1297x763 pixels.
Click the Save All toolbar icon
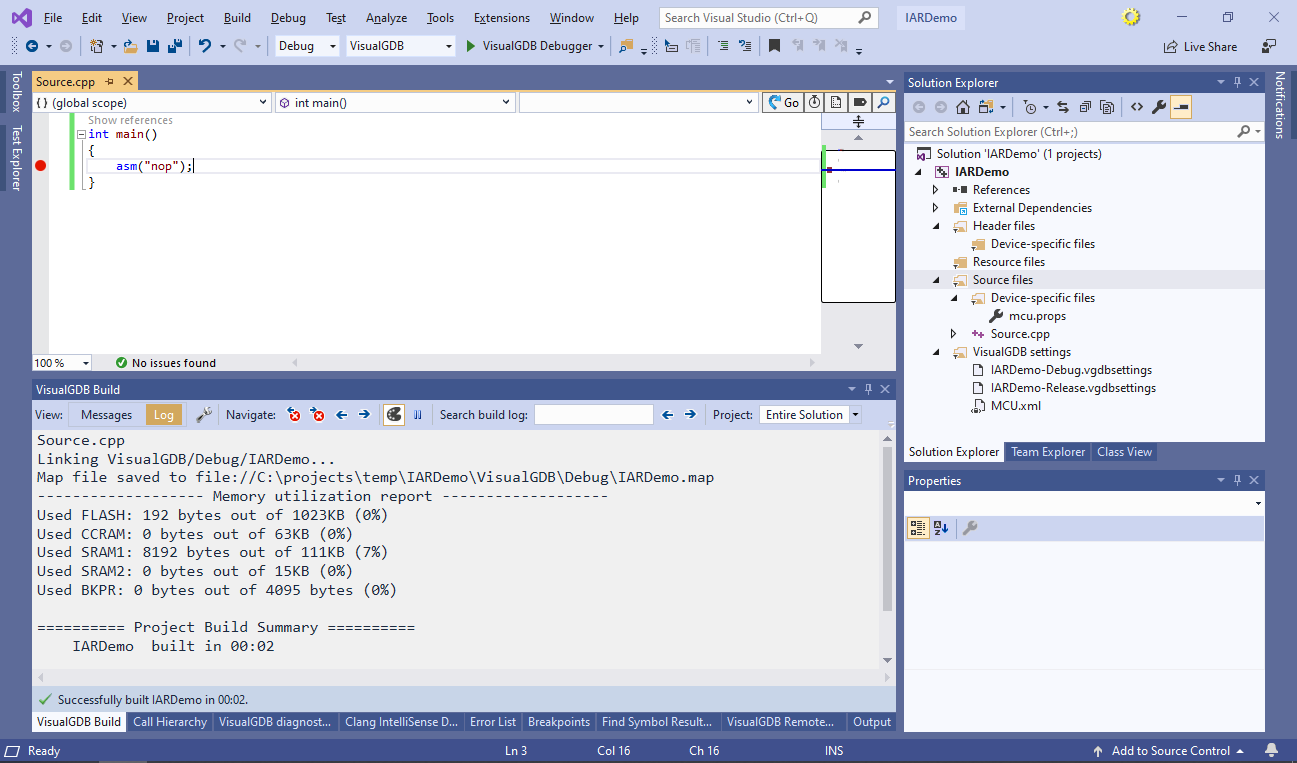pos(174,46)
